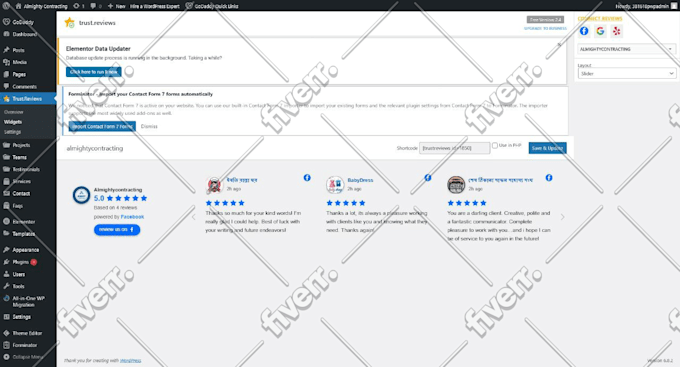Open Hire a WordPress Expert

tap(154, 6)
